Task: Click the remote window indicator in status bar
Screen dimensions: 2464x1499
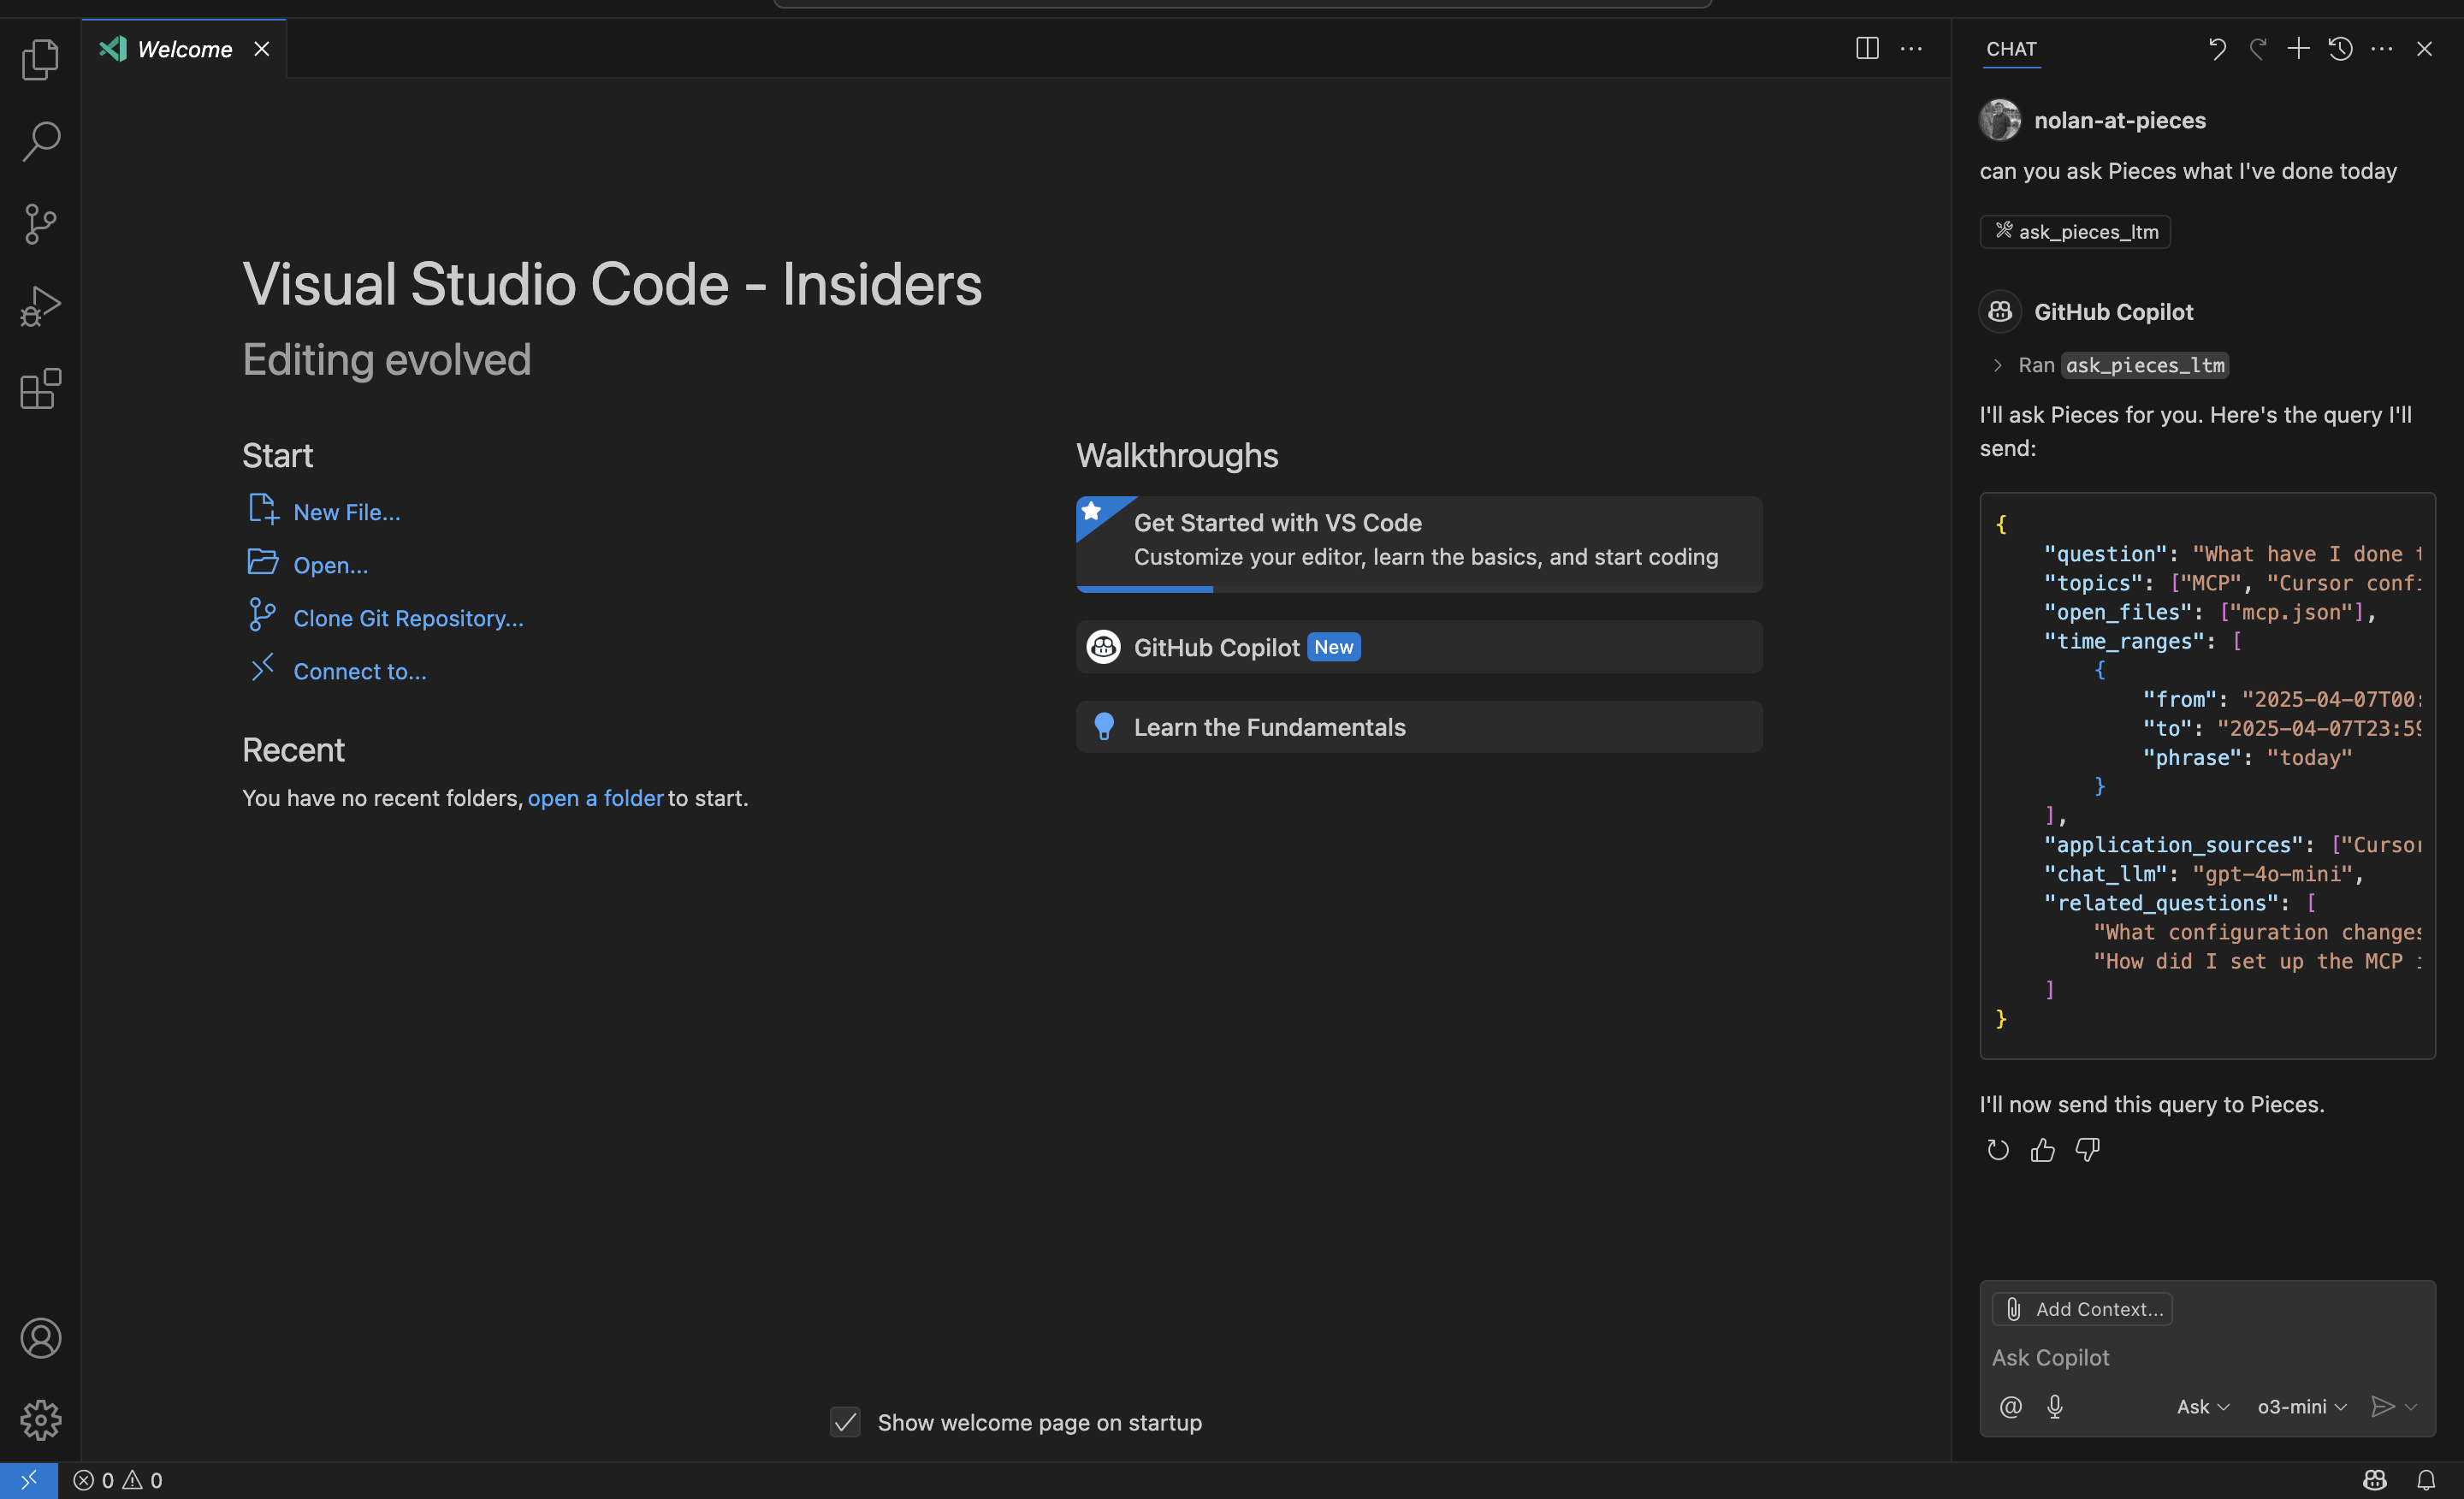Action: tap(28, 1480)
